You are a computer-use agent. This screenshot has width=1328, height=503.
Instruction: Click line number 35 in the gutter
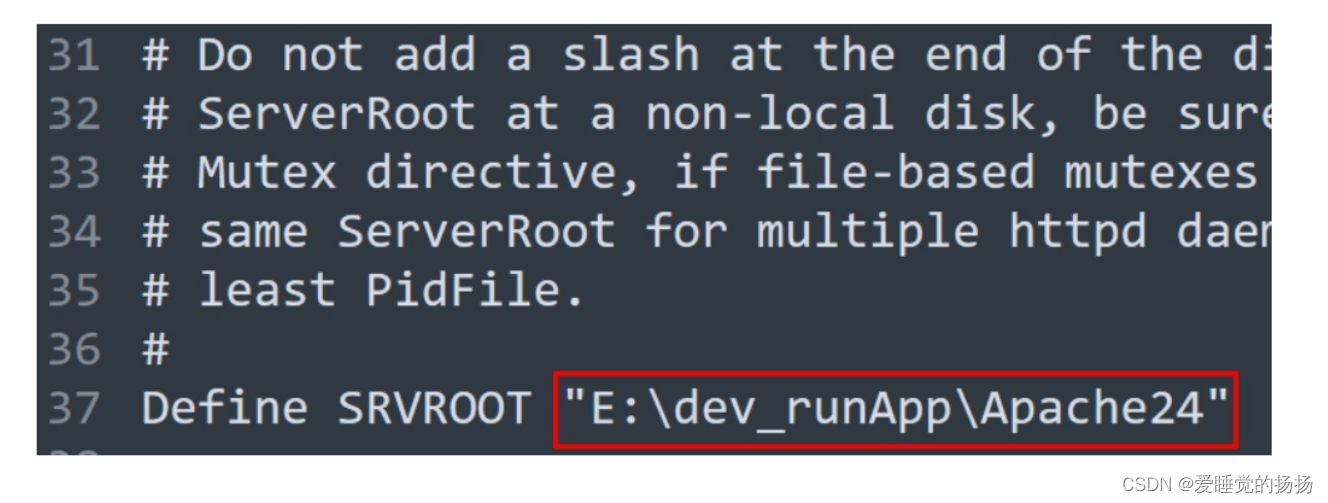click(x=74, y=291)
